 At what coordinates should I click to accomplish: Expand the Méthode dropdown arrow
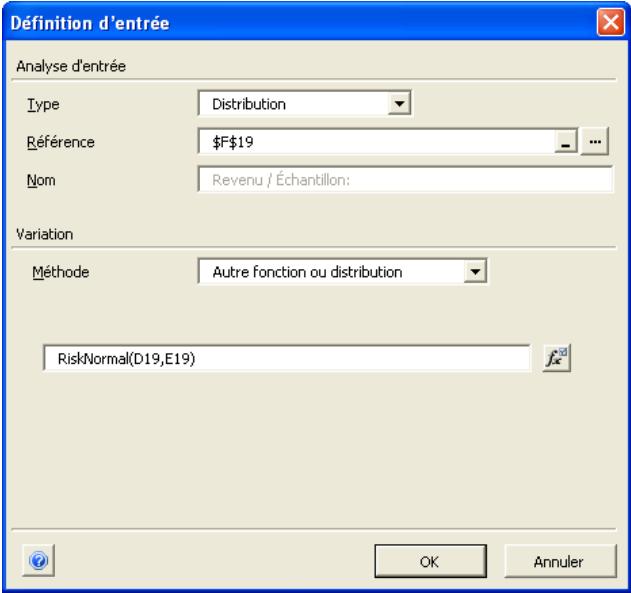tap(476, 270)
